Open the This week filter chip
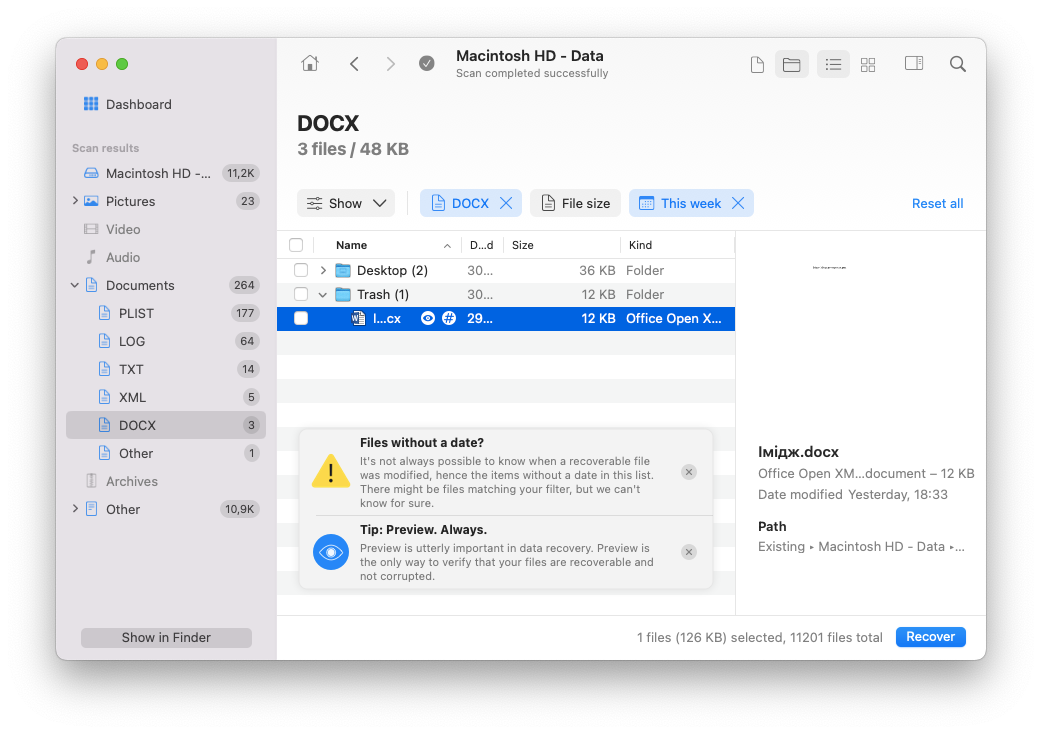 click(680, 203)
